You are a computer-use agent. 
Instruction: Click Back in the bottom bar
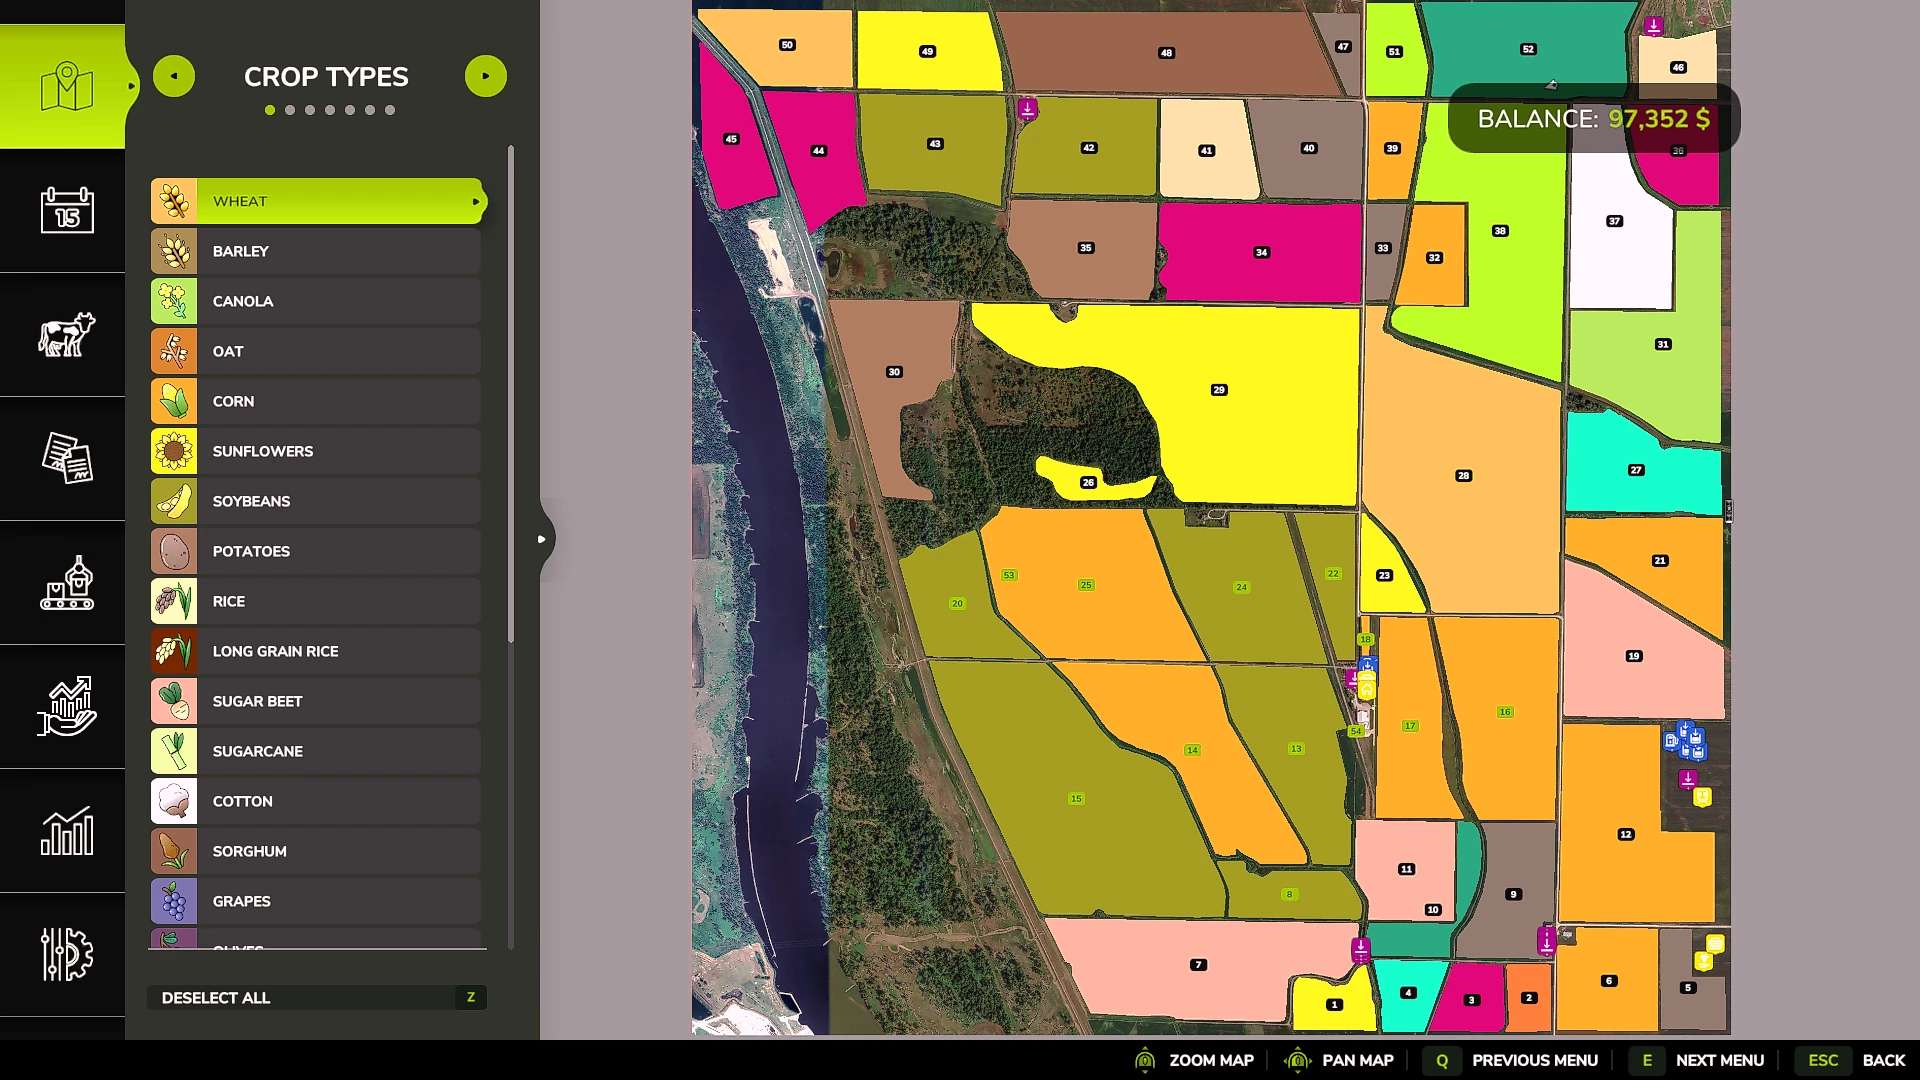(1883, 1060)
